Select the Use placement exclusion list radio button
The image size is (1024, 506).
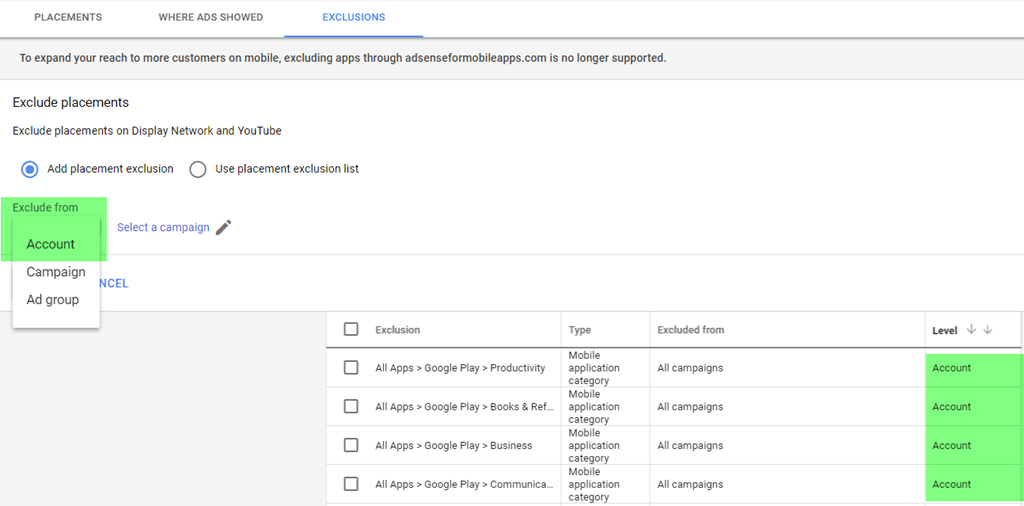[x=198, y=169]
